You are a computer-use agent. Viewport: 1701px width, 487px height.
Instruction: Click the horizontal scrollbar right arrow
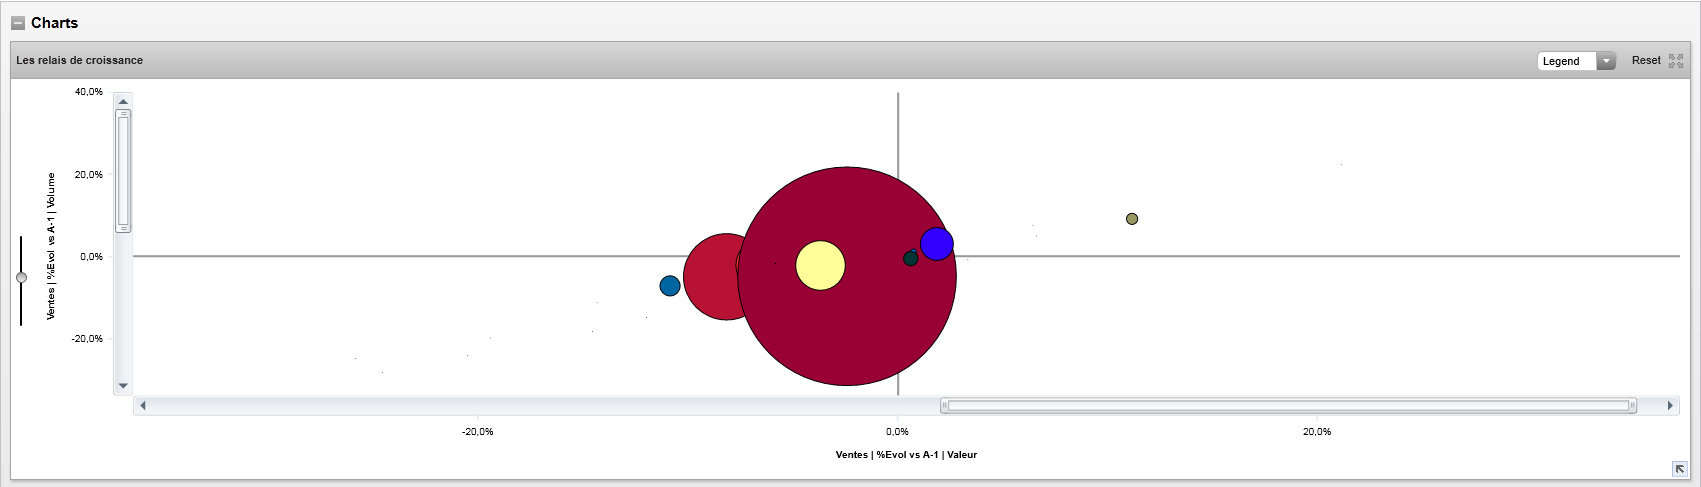coord(1670,406)
